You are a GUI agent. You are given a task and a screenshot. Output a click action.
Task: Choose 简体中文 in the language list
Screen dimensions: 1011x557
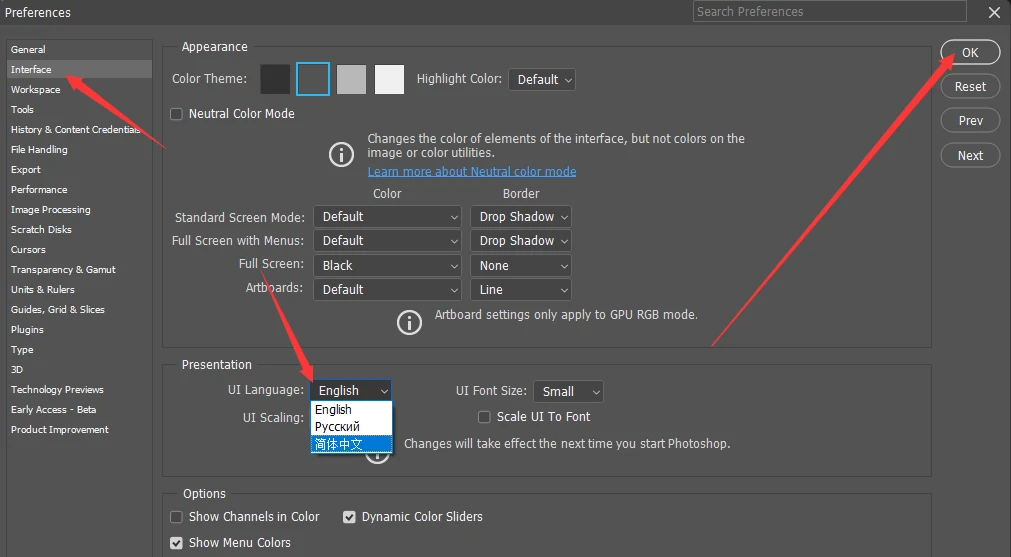coord(351,444)
